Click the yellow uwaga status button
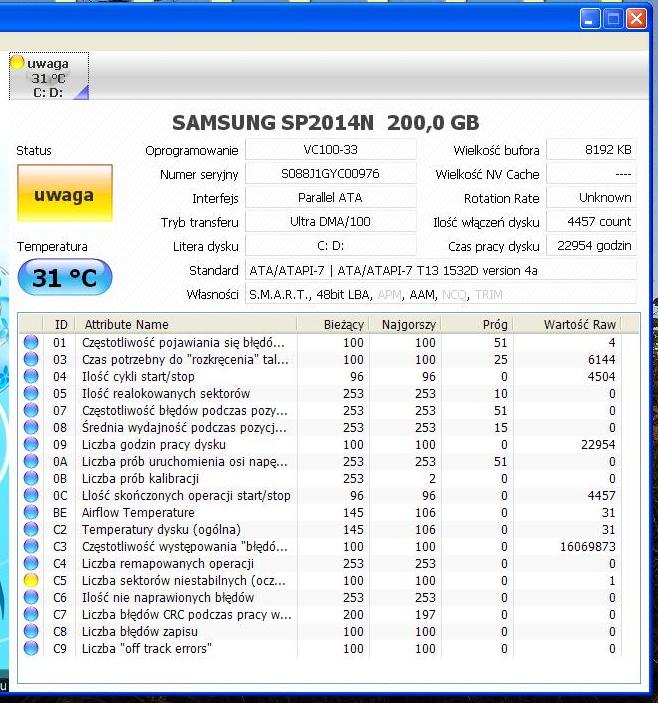 point(65,193)
